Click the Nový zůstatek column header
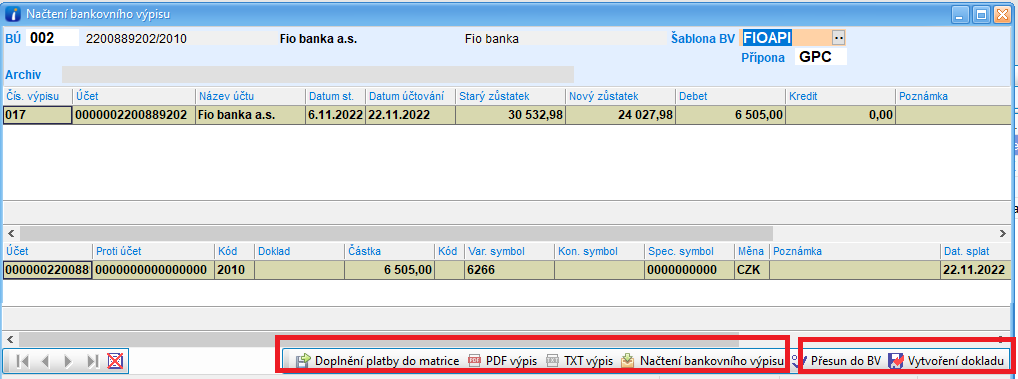1018x379 pixels. pyautogui.click(x=621, y=97)
